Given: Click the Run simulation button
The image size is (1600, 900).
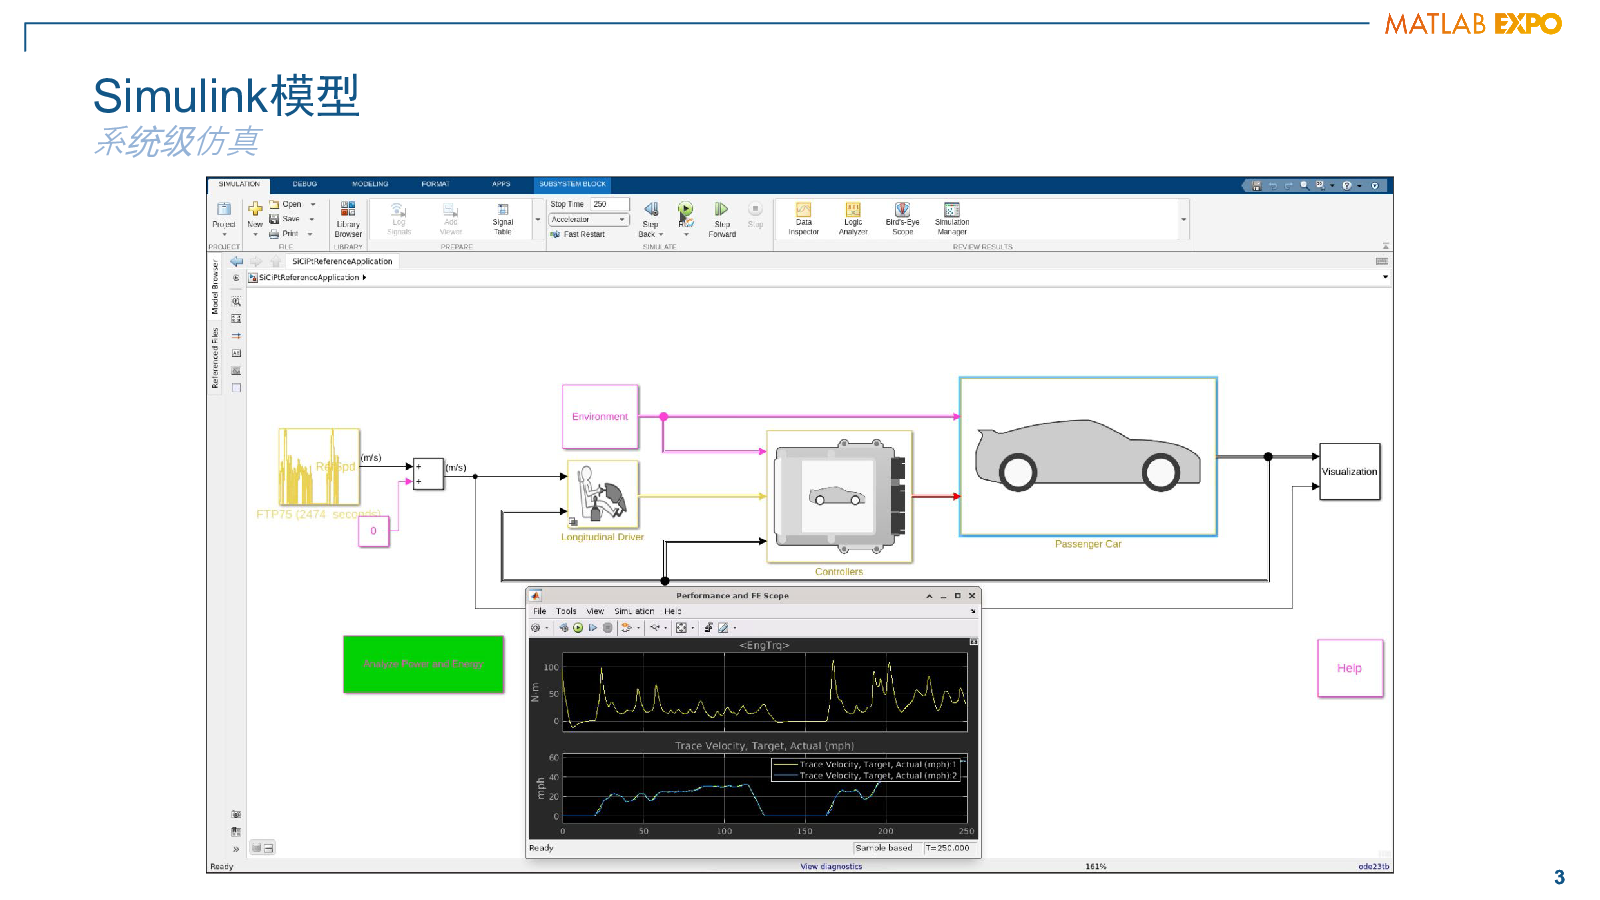Looking at the screenshot, I should [x=685, y=211].
